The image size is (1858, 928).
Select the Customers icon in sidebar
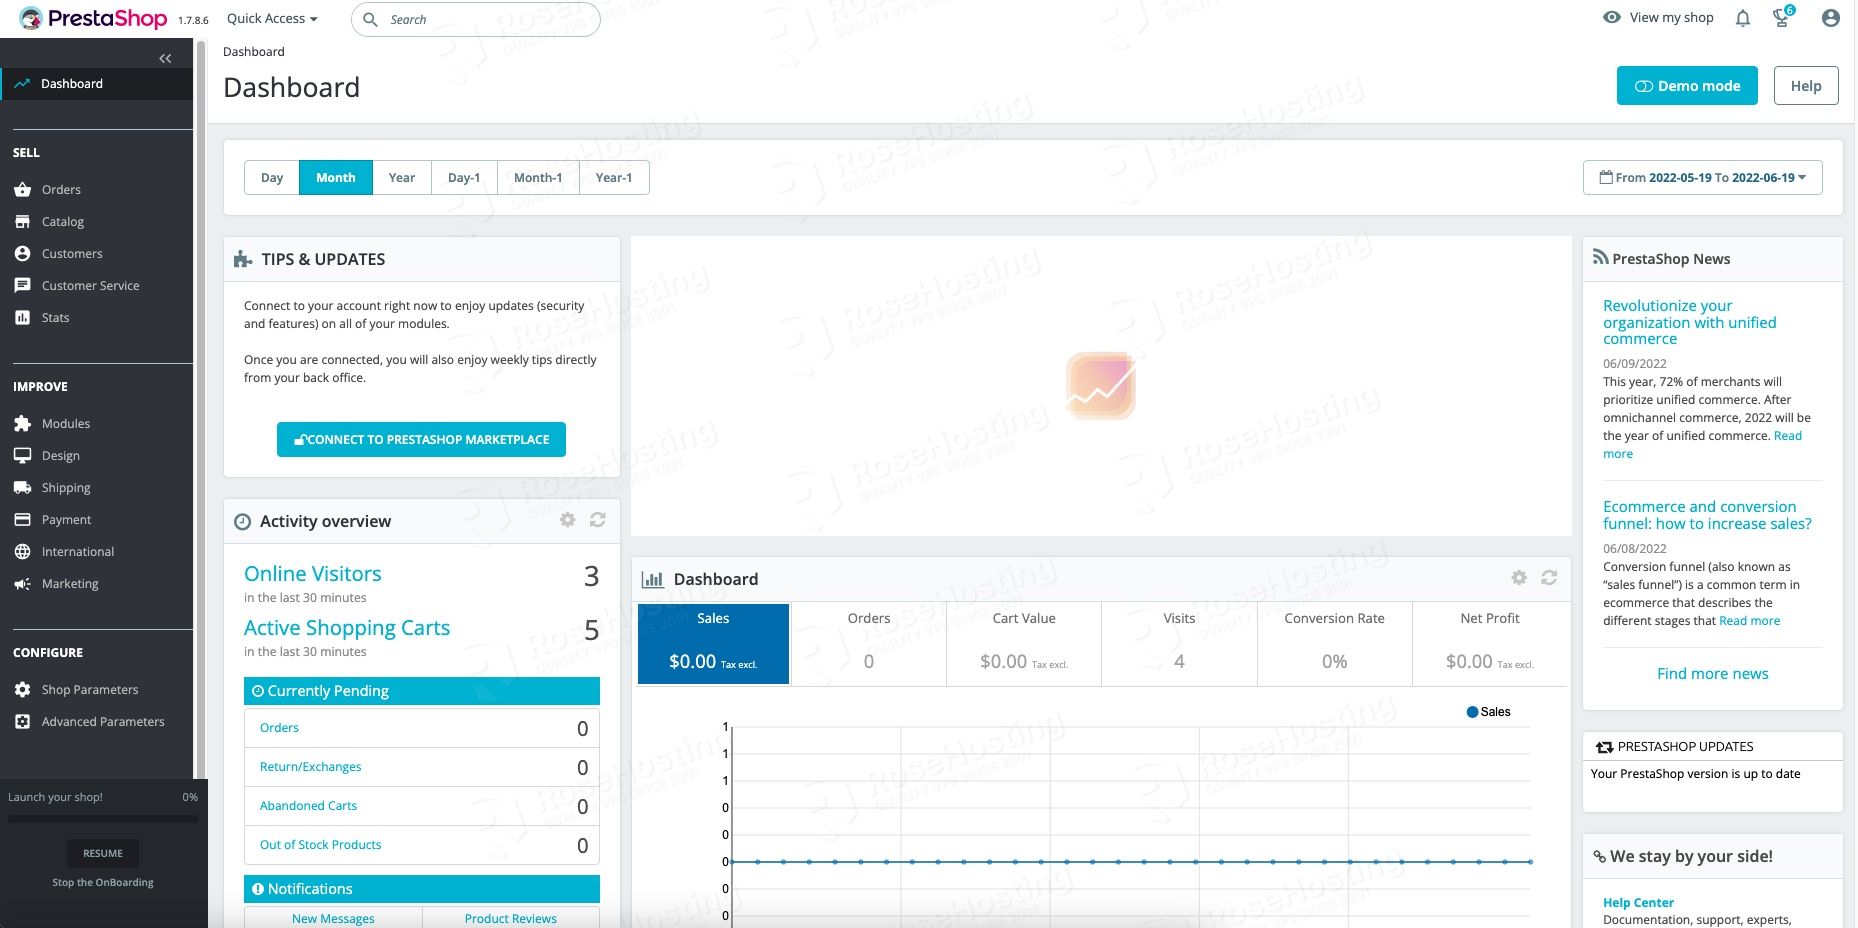[x=22, y=253]
